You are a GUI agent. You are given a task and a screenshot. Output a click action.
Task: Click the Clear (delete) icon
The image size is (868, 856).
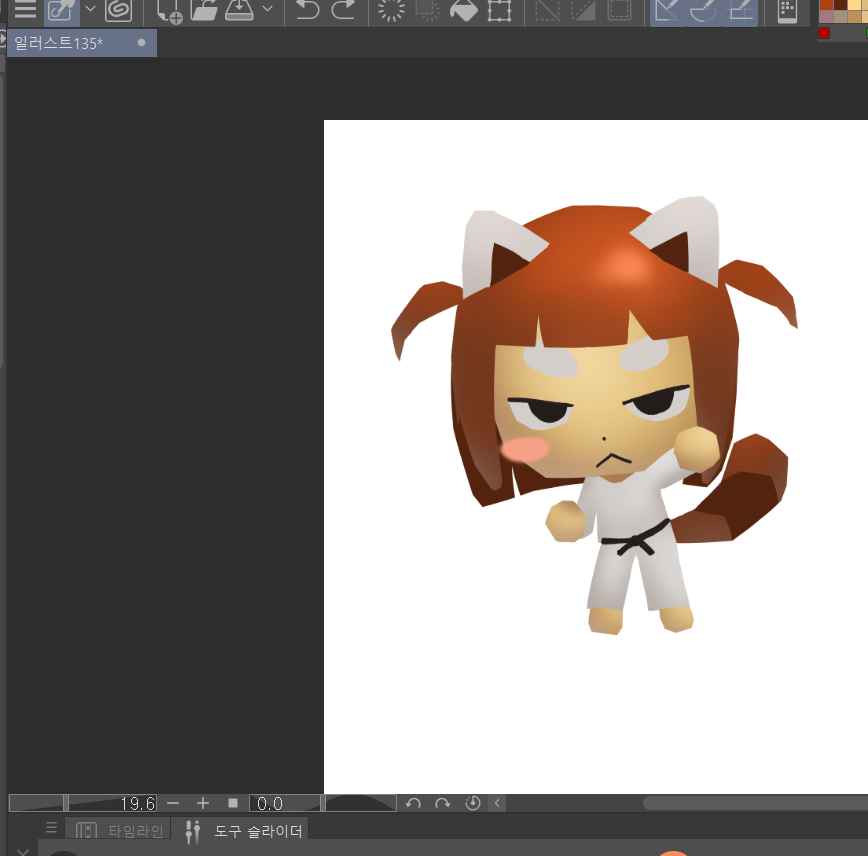pyautogui.click(x=391, y=10)
